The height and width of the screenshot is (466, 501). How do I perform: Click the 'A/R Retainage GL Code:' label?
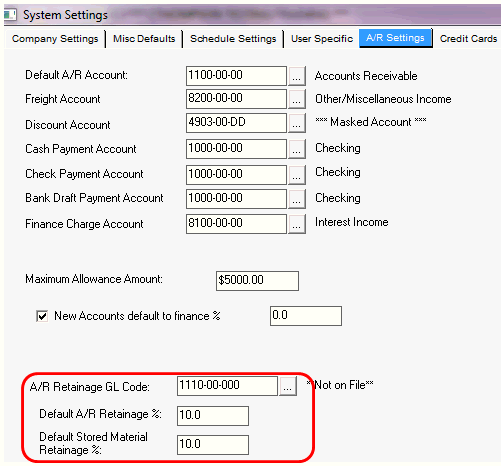click(90, 387)
